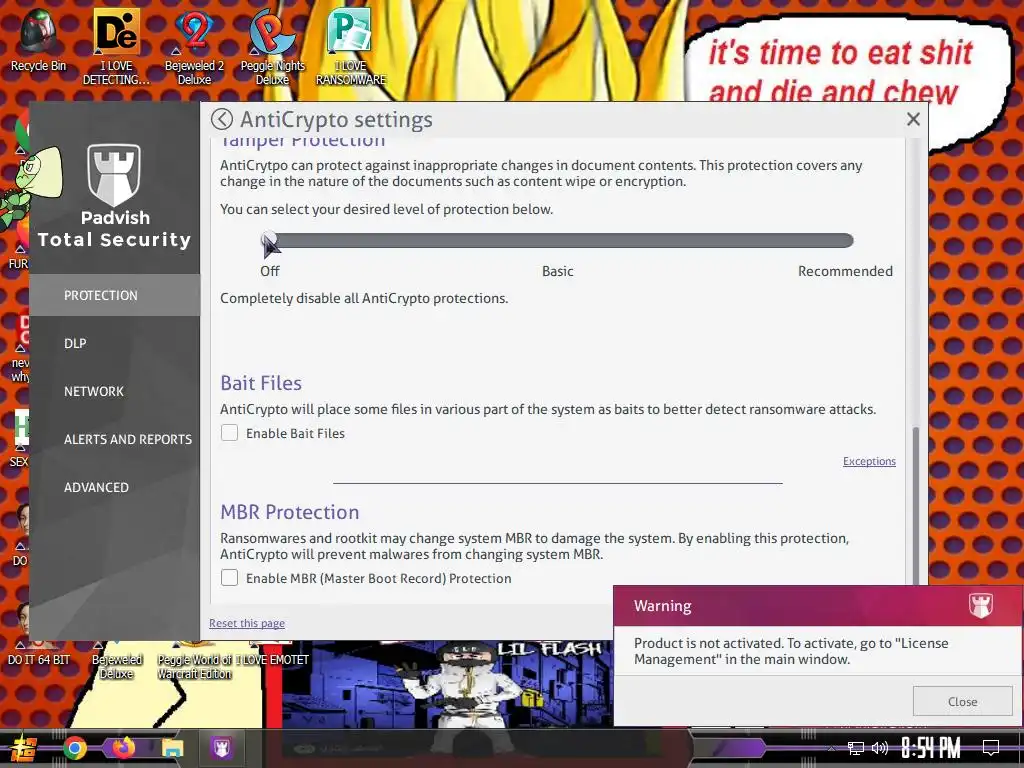This screenshot has height=768, width=1024.
Task: Close the AntiCrypto settings window
Action: 913,119
